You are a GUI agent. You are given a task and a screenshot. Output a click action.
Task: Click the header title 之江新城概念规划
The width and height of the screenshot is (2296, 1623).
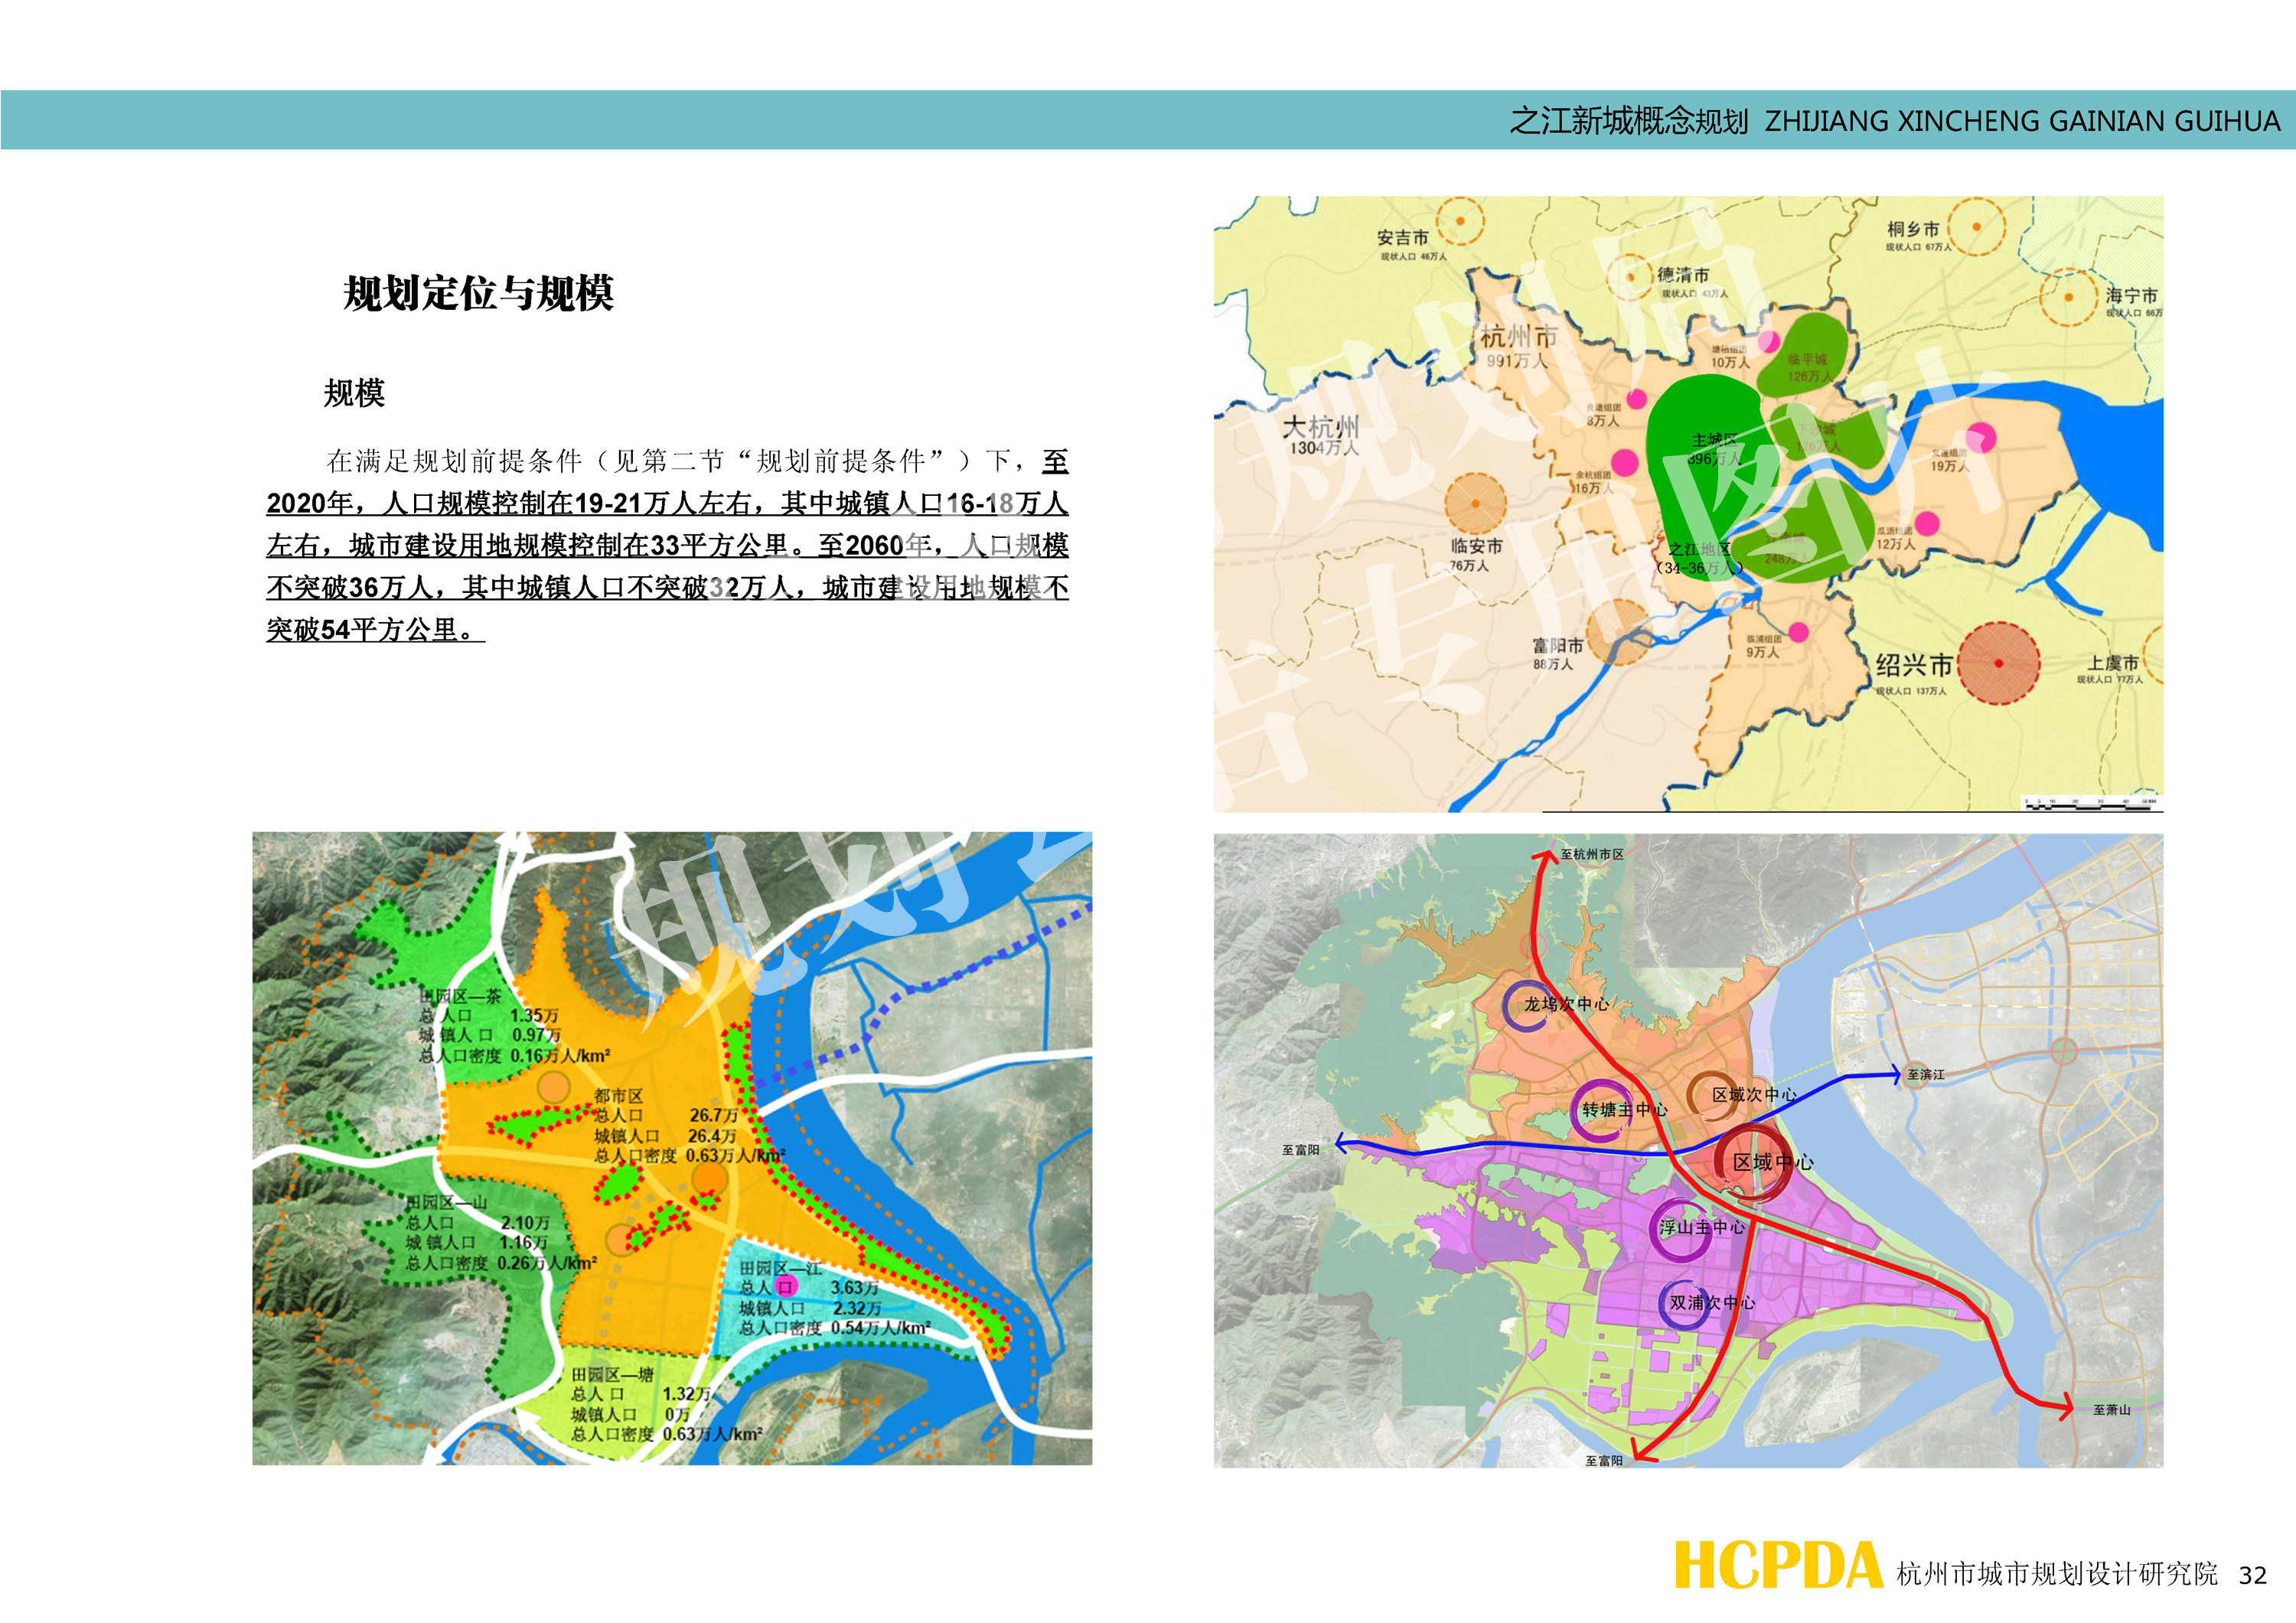click(x=1628, y=121)
